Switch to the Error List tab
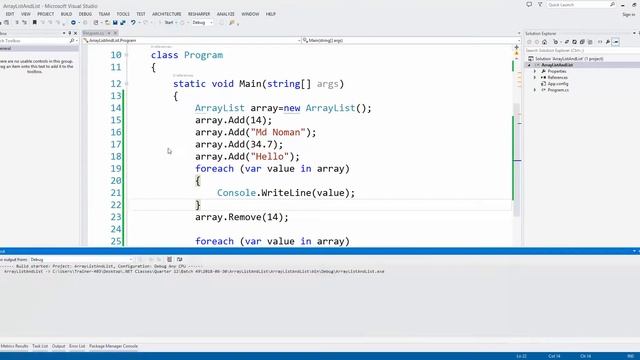The image size is (640, 360). coord(77,346)
